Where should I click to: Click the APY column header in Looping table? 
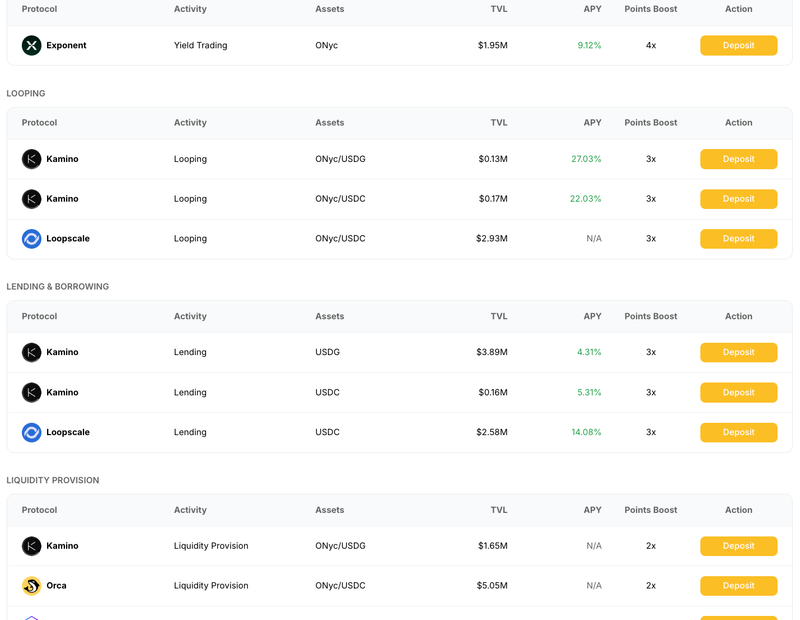(x=592, y=122)
